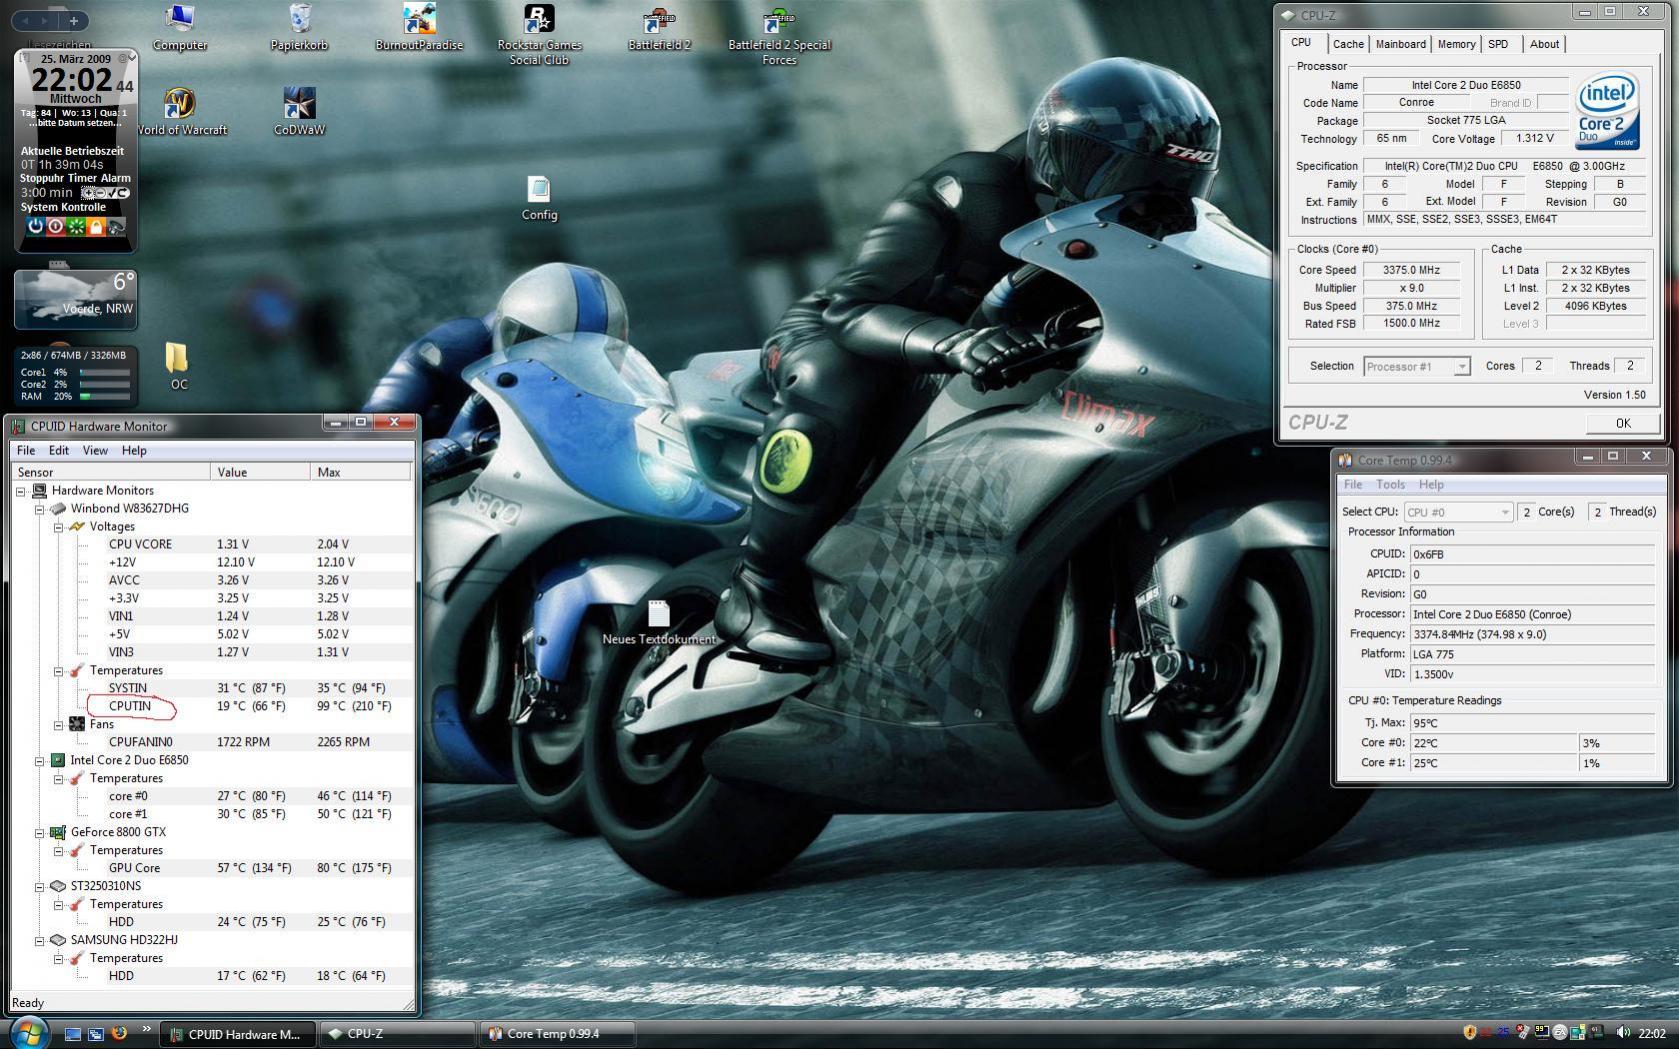Switch to the Mainboard tab in CPU-Z
The width and height of the screenshot is (1679, 1049).
click(1400, 44)
